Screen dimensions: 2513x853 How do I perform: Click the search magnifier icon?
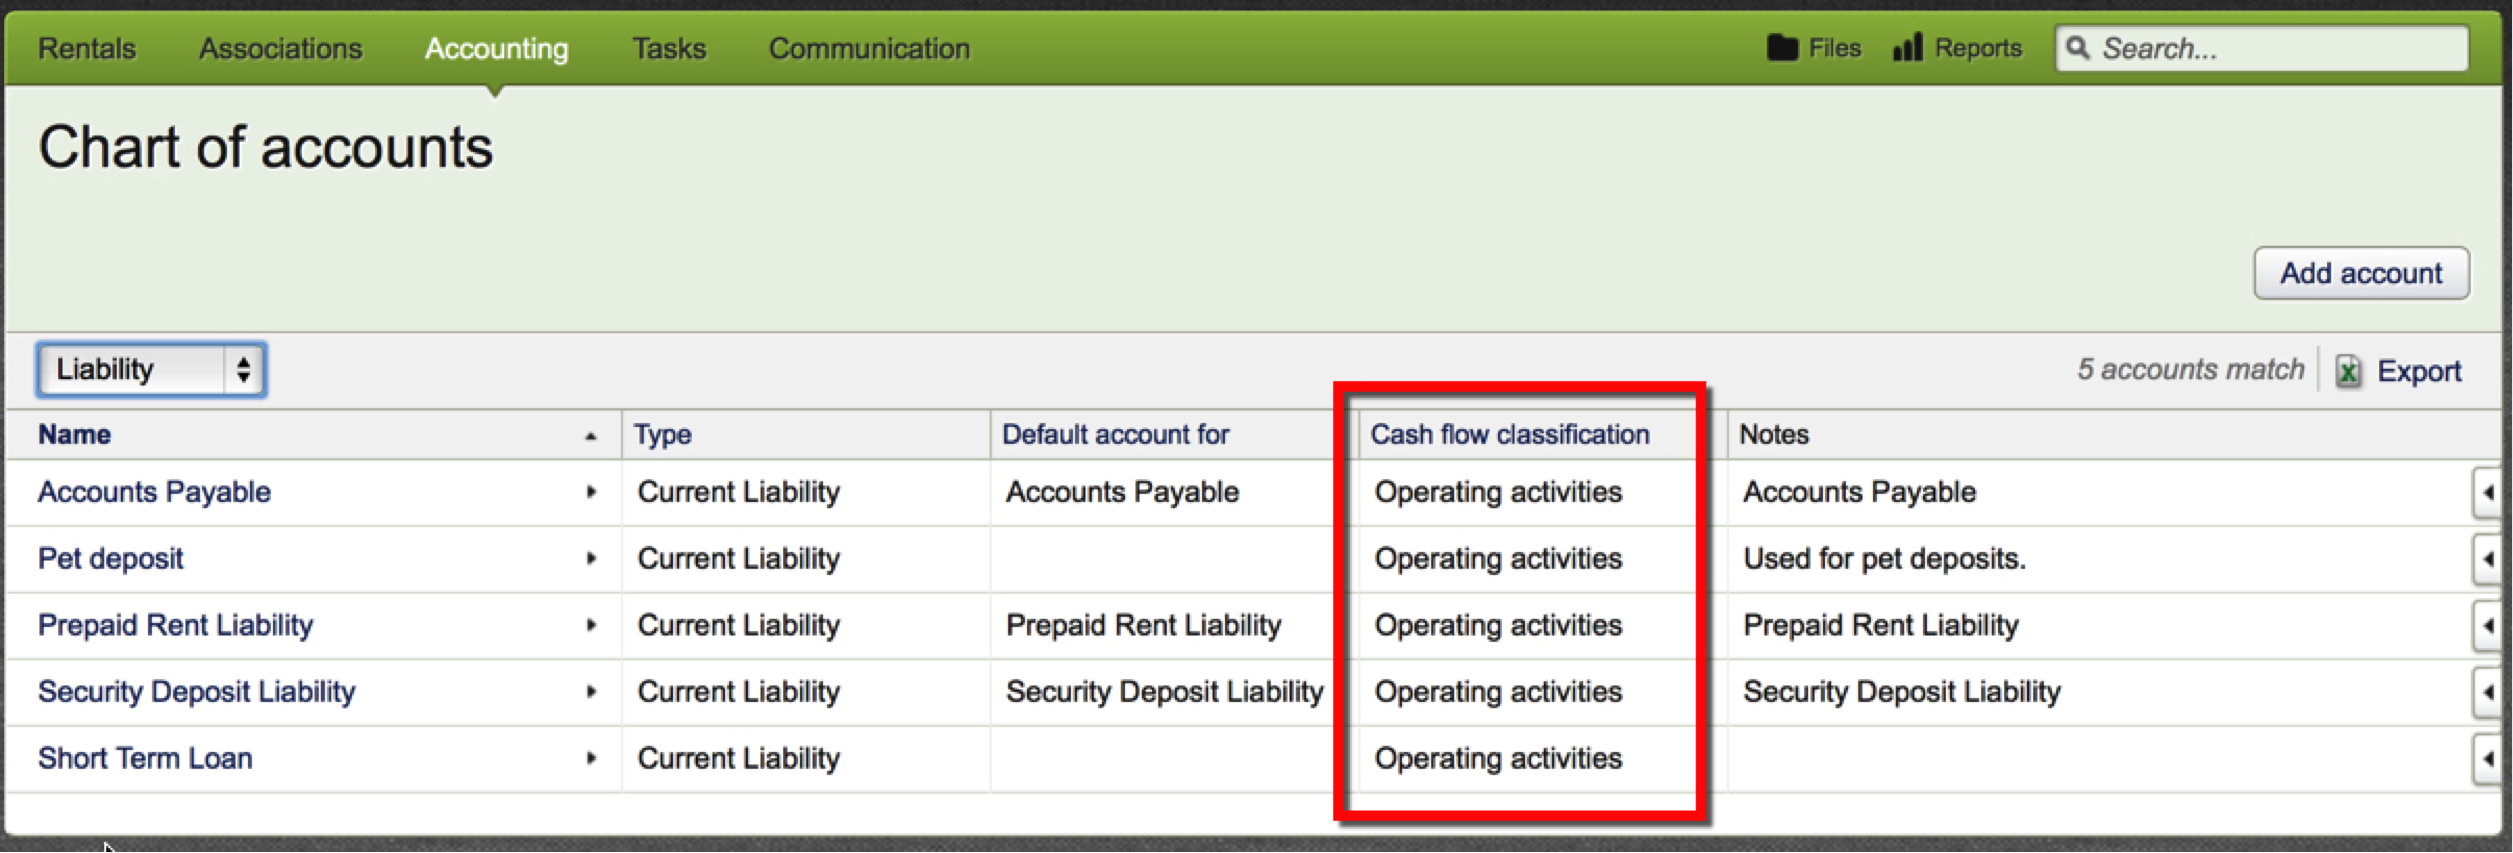pos(2078,48)
